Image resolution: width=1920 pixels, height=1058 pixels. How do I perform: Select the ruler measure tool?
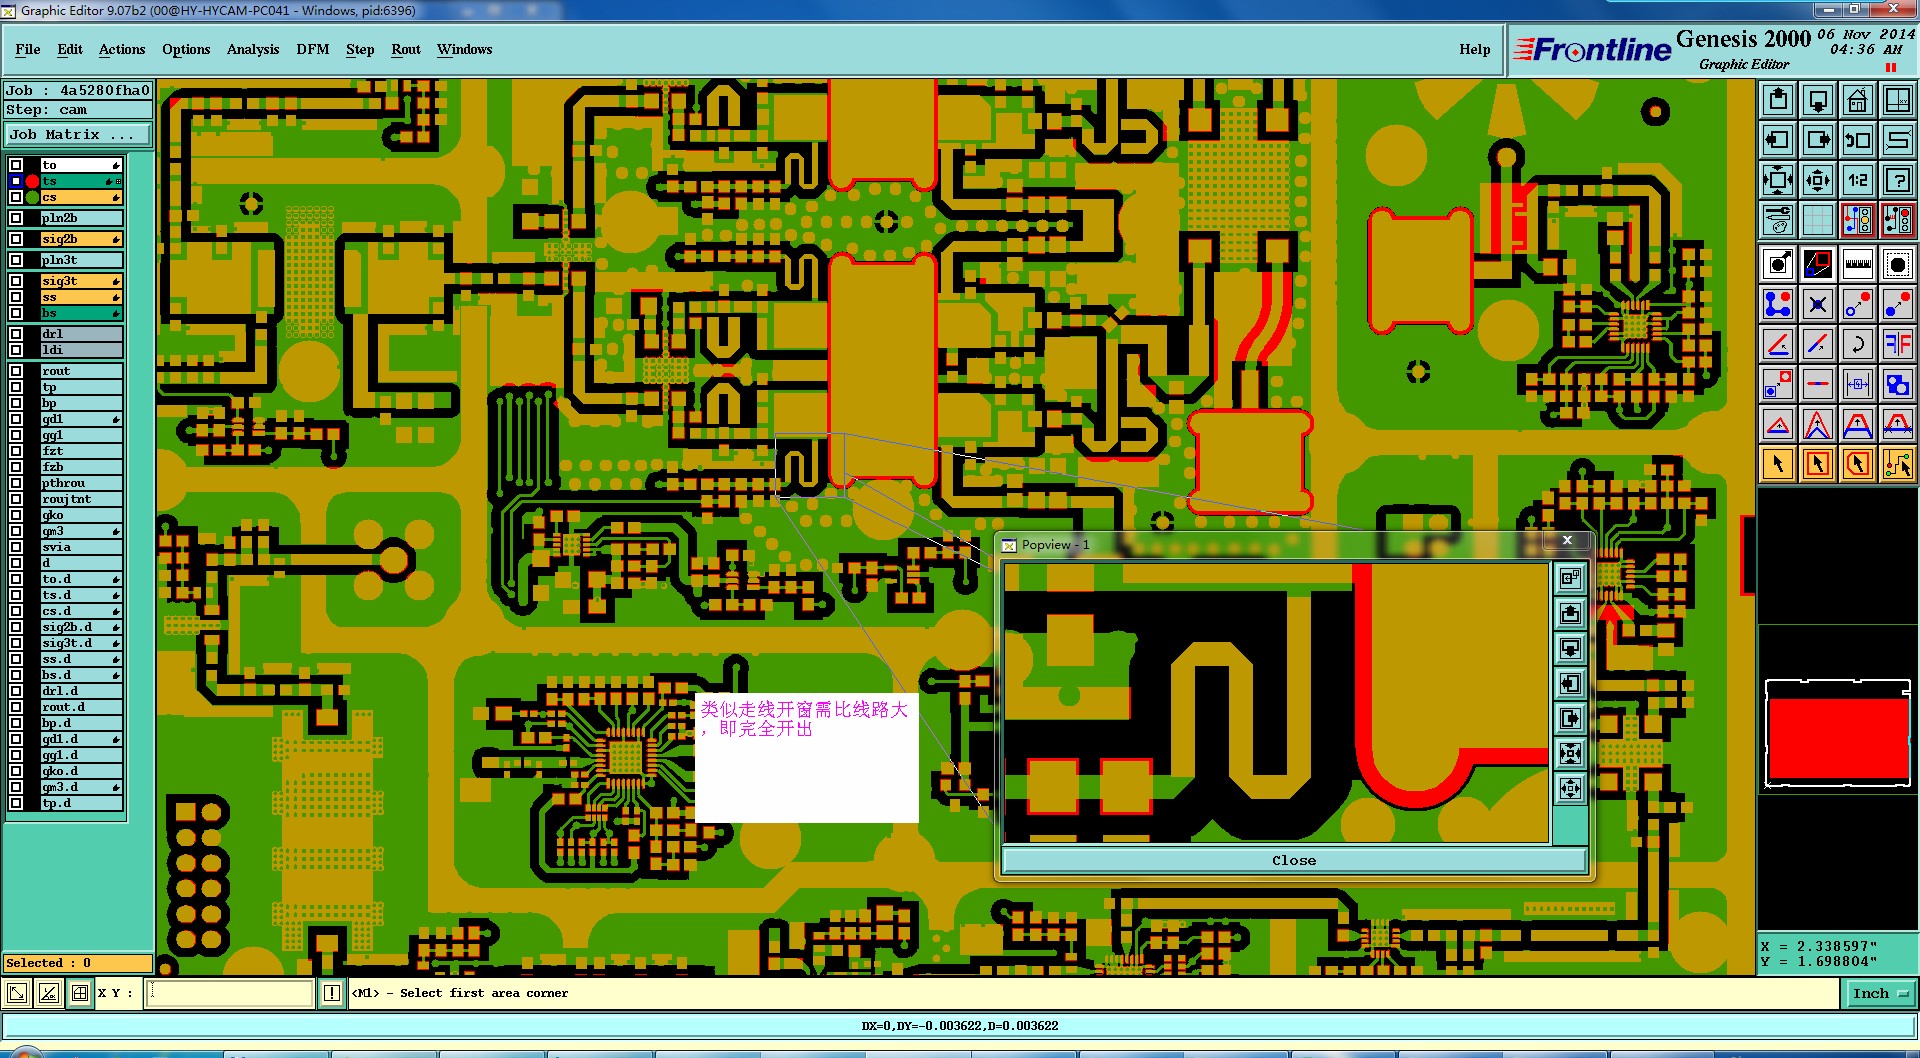coord(1858,264)
